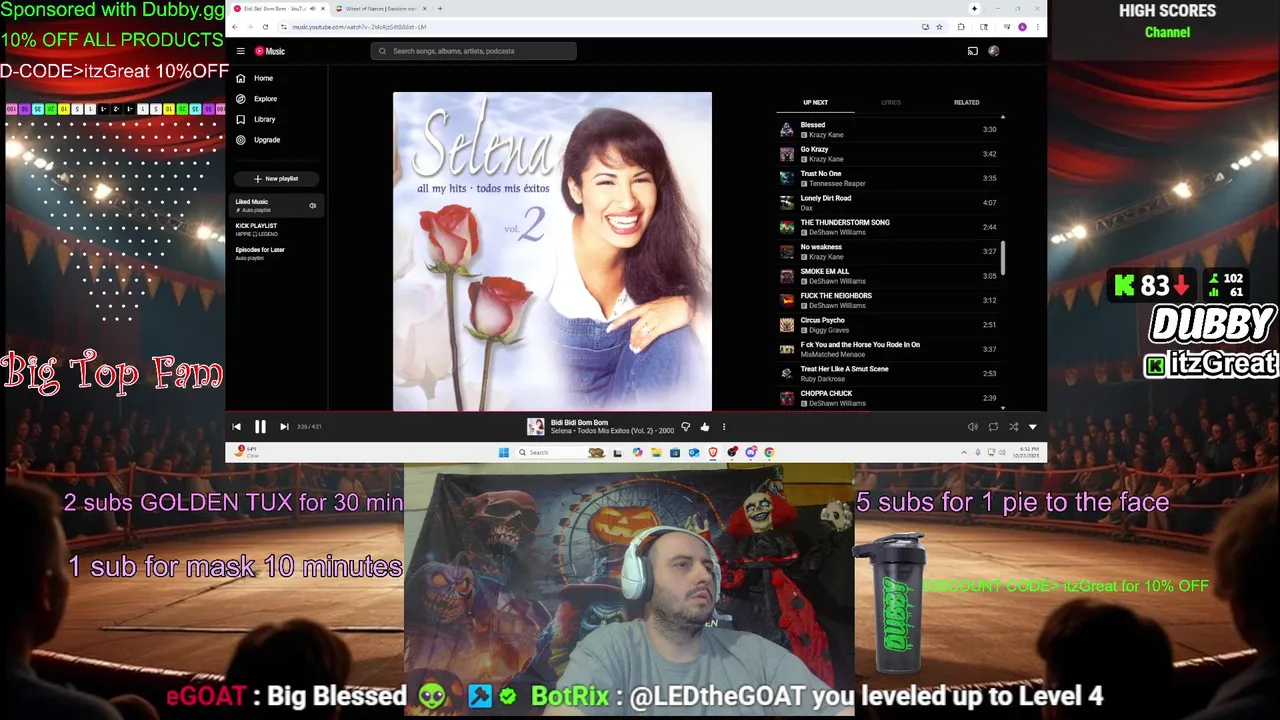Skip to the next track
This screenshot has height=720, width=1280.
tap(284, 427)
